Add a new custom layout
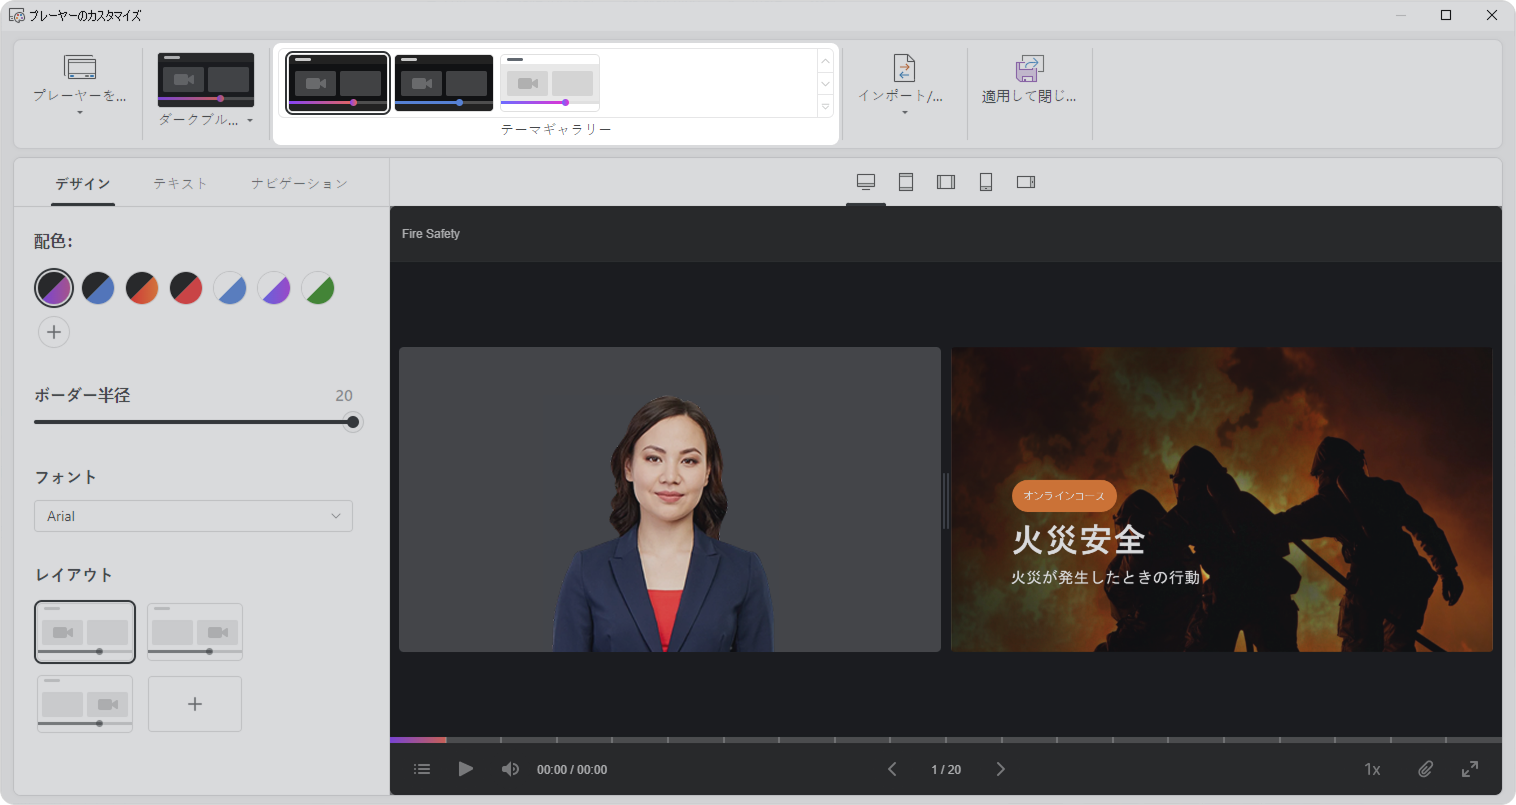 pos(195,704)
